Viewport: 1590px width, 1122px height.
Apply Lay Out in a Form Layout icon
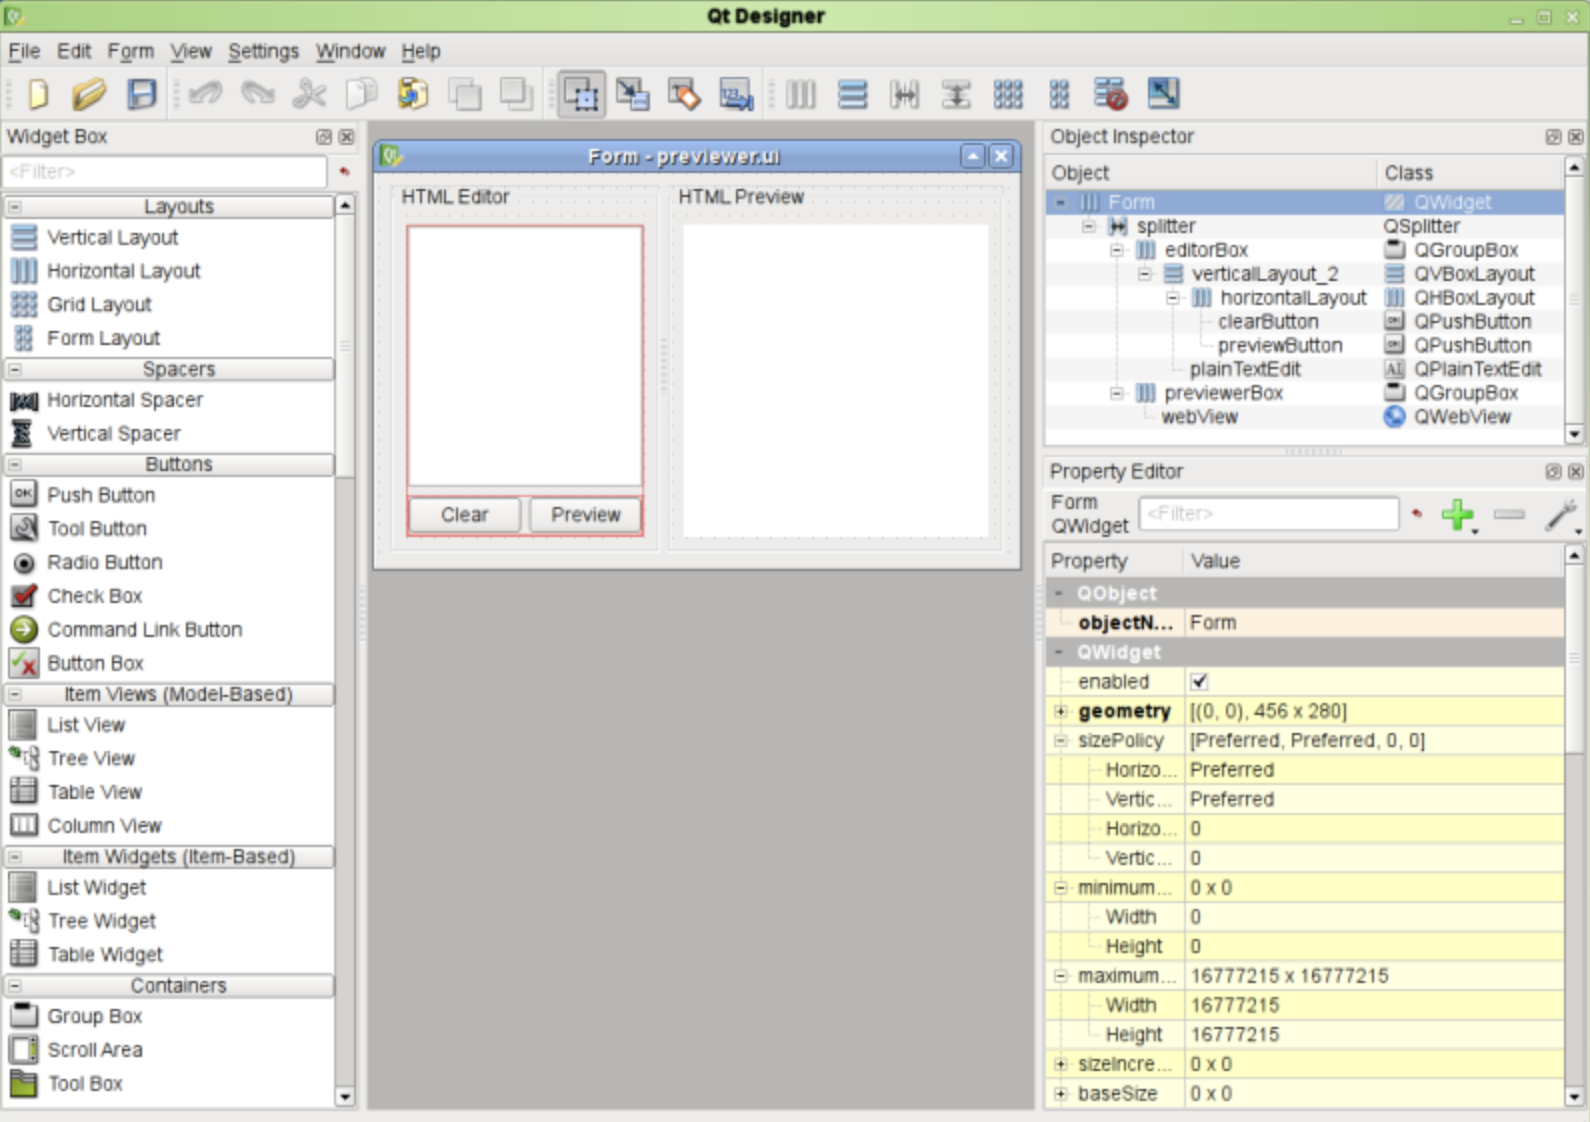1059,94
